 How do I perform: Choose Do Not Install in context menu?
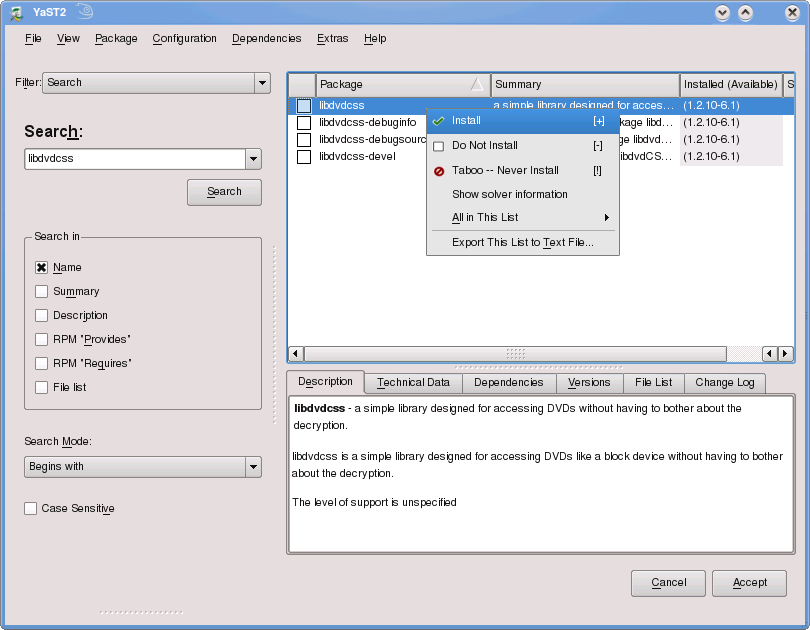coord(523,146)
